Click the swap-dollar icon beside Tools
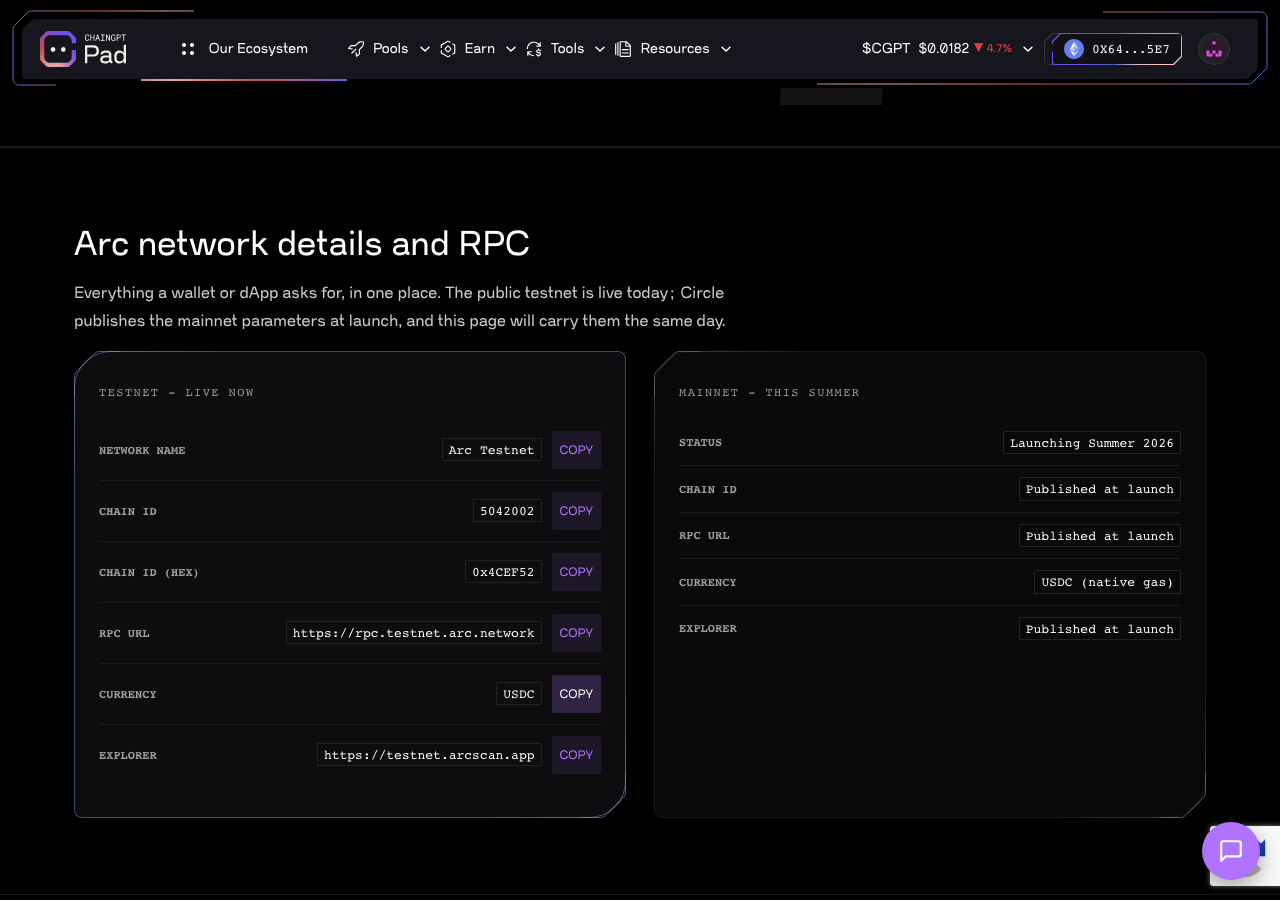Screen dimensions: 1280x900 [534, 49]
